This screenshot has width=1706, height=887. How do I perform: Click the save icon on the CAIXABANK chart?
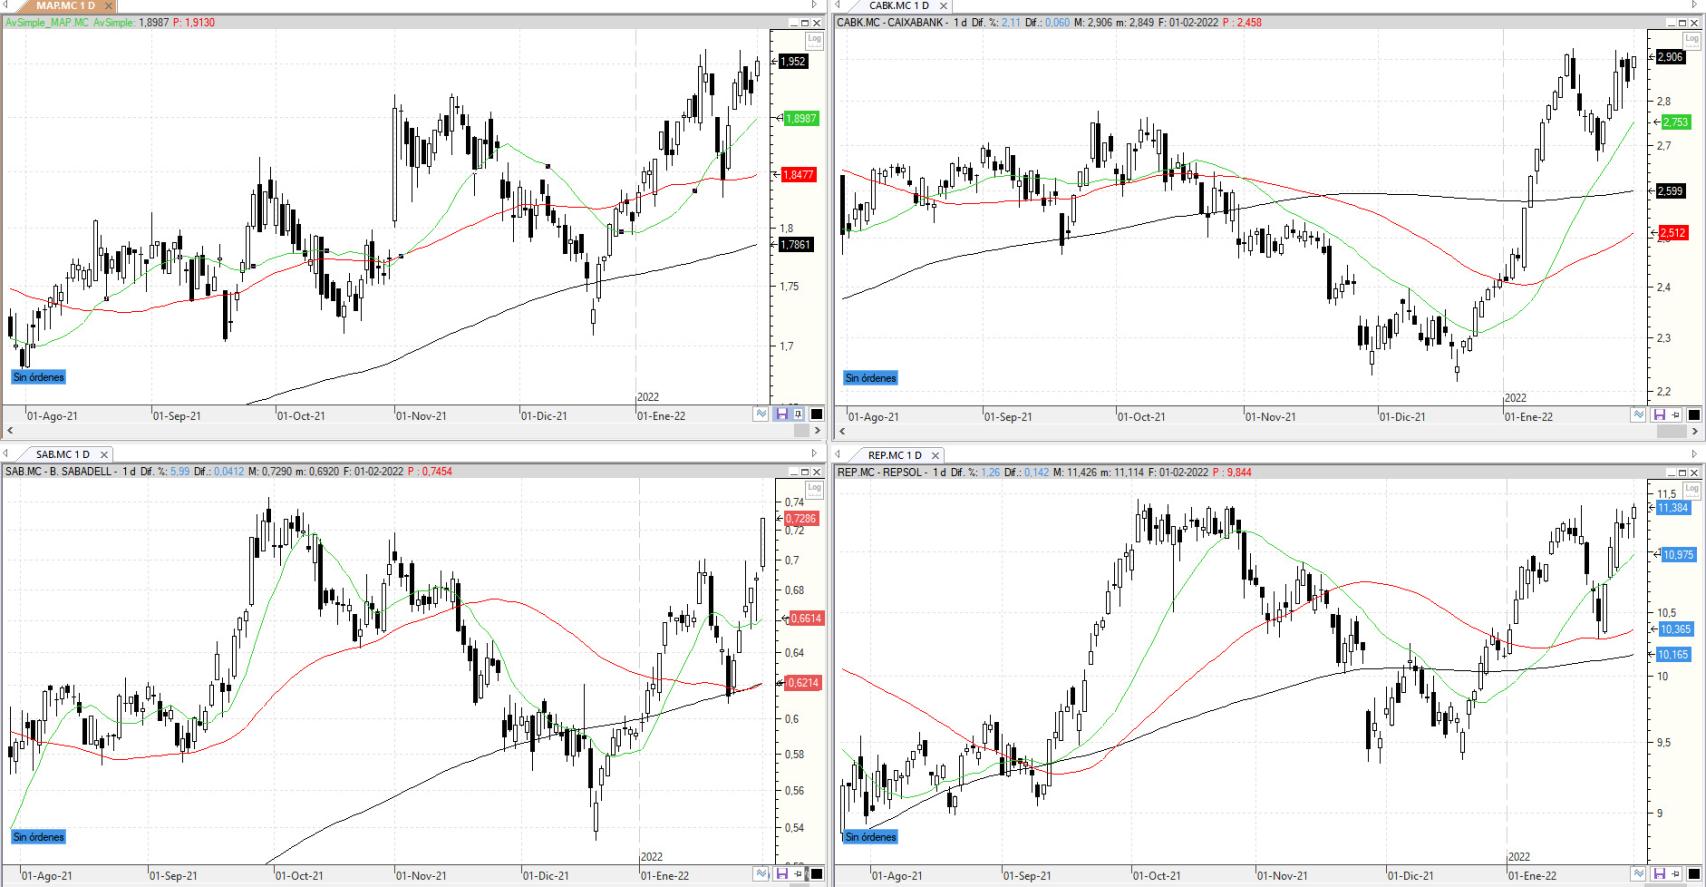(1659, 414)
